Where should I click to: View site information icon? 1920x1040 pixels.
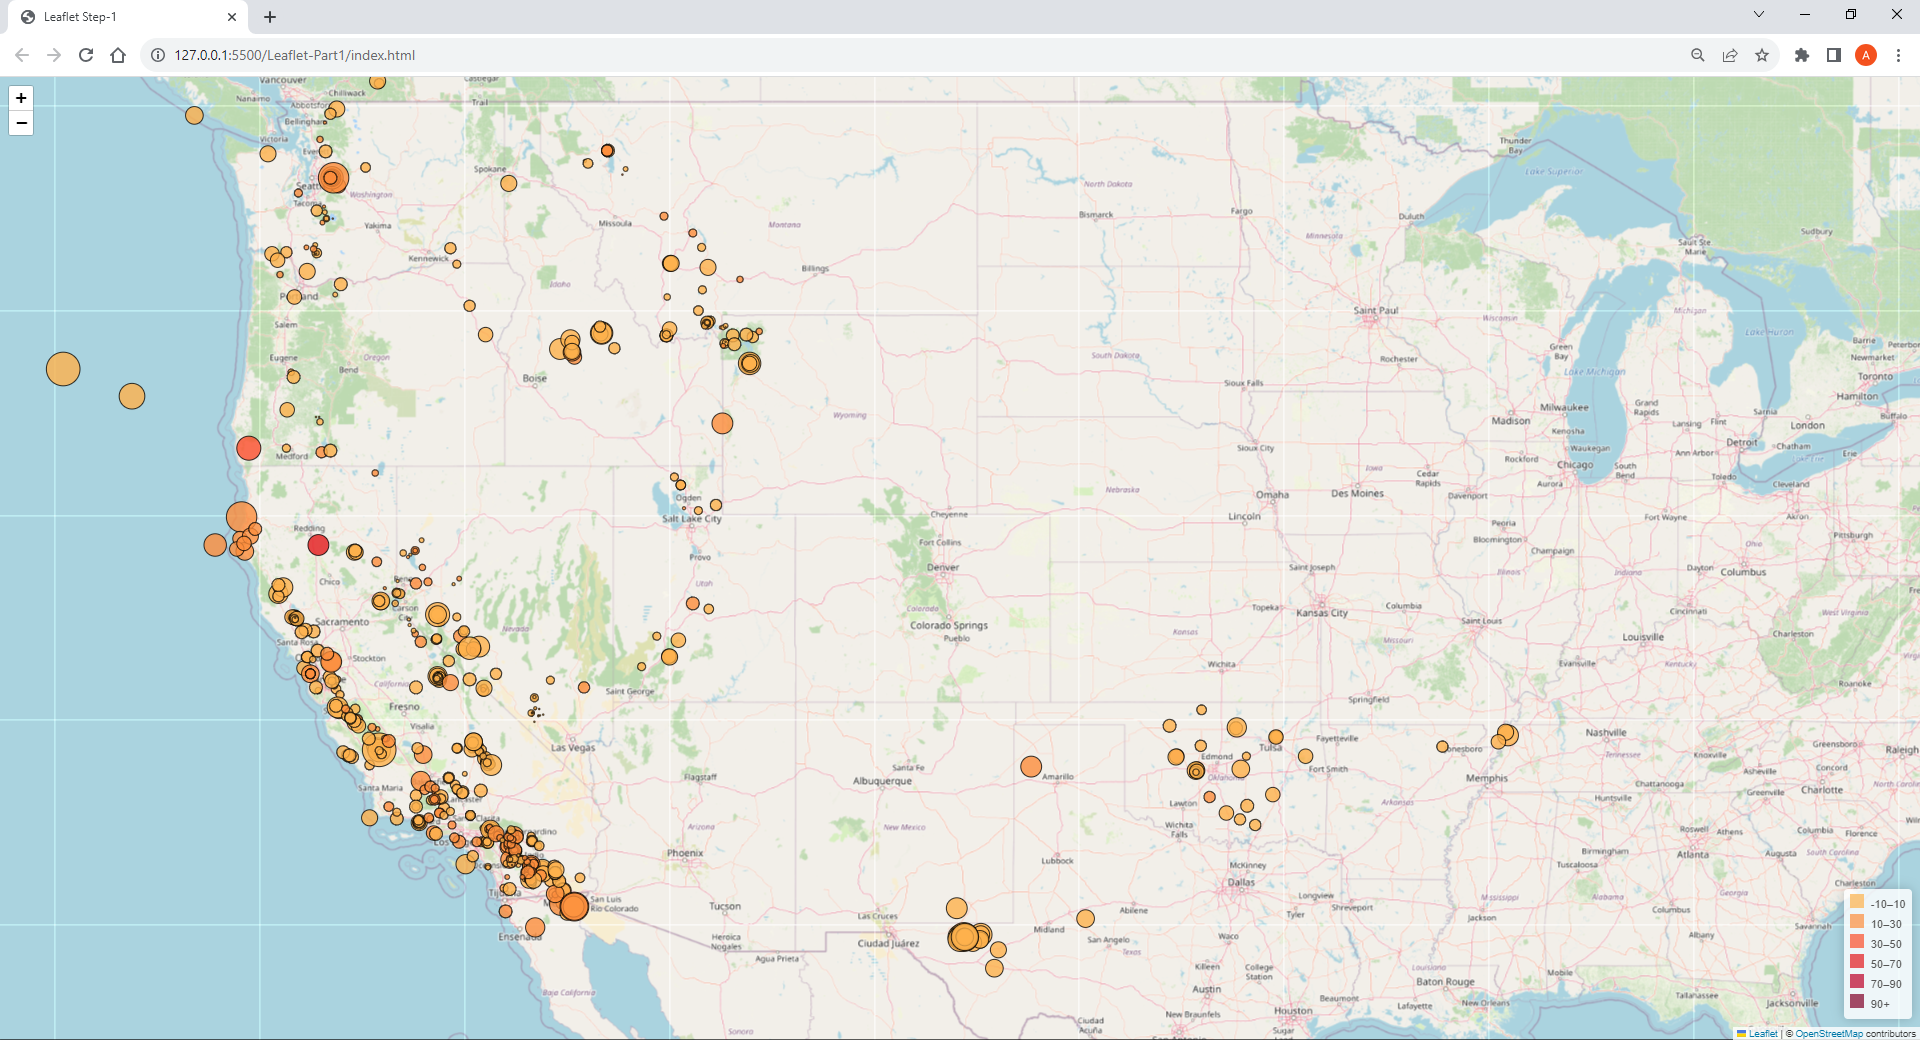[158, 55]
